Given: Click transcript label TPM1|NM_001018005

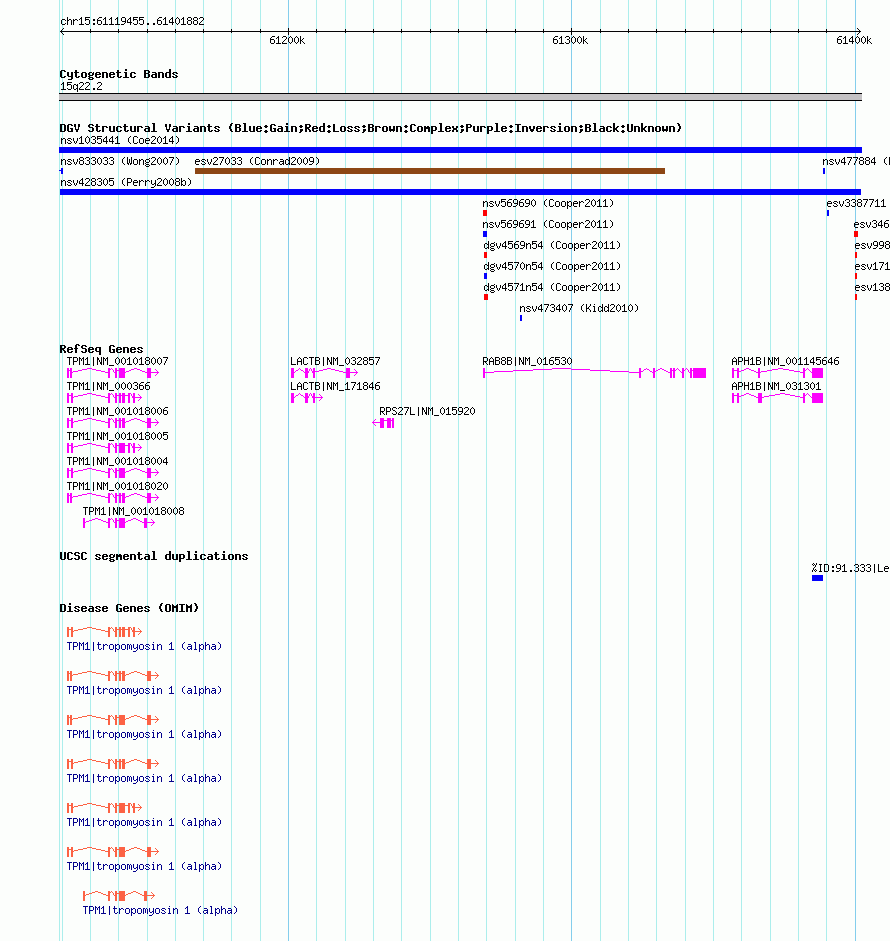Looking at the screenshot, I should click(118, 436).
